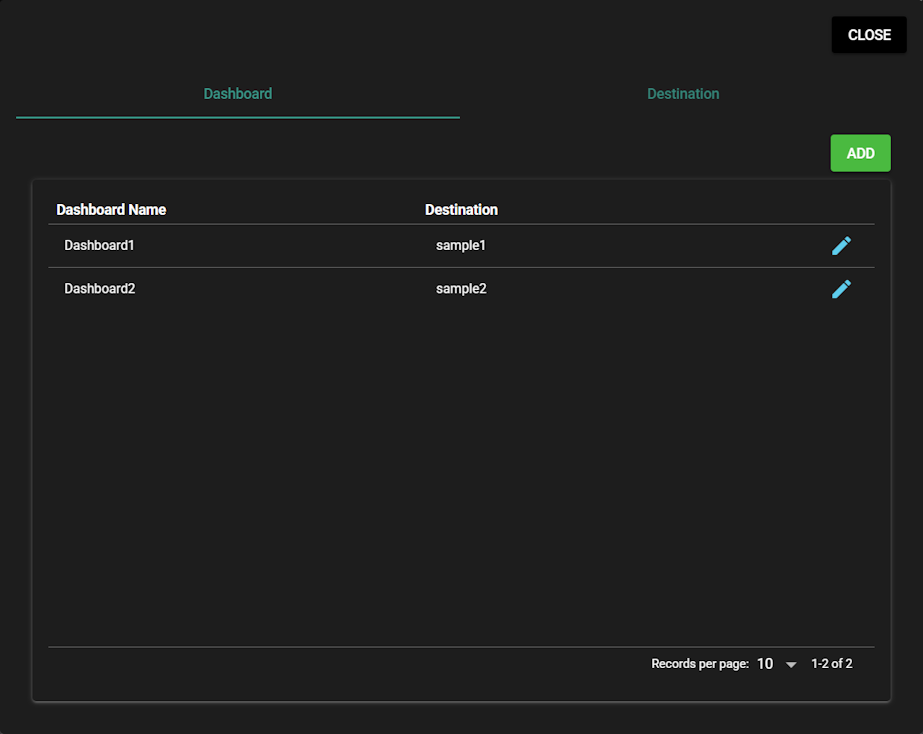
Task: Click the 1-2 of 2 pagination text
Action: click(x=831, y=664)
